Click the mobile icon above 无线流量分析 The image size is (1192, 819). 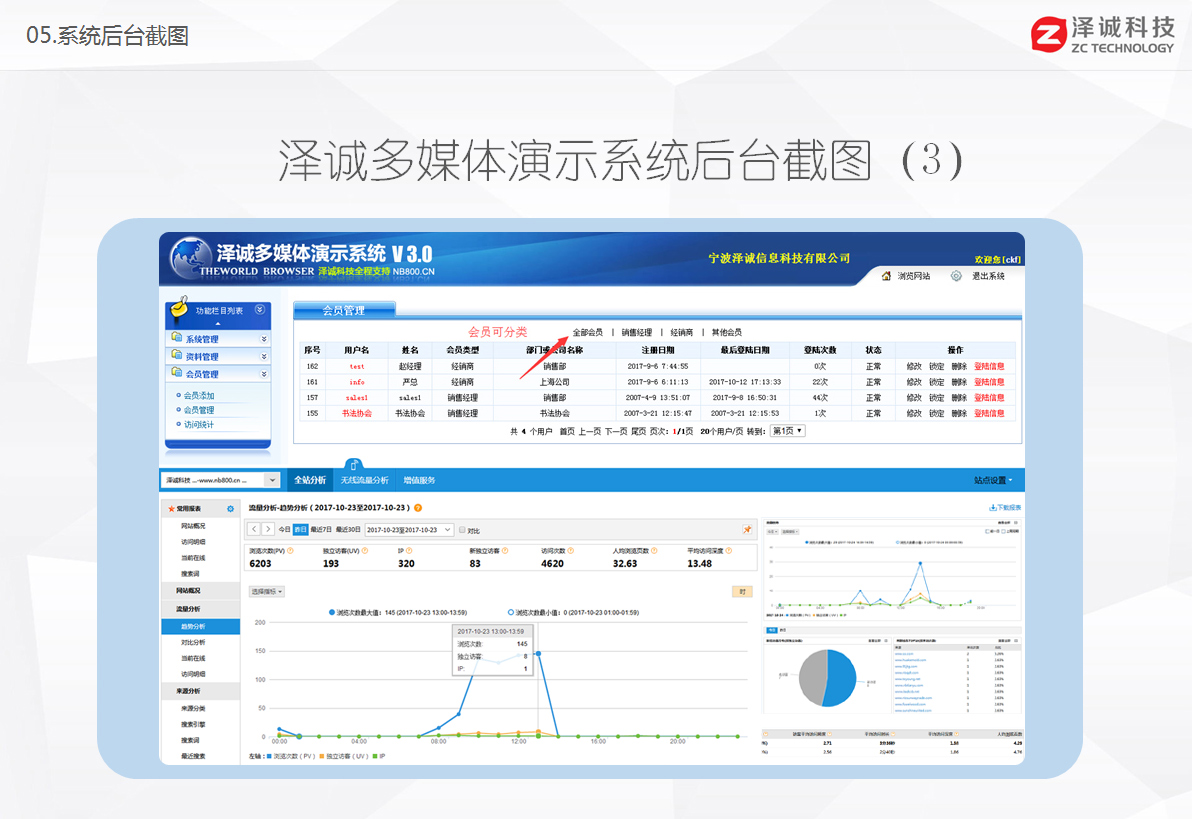click(x=352, y=463)
